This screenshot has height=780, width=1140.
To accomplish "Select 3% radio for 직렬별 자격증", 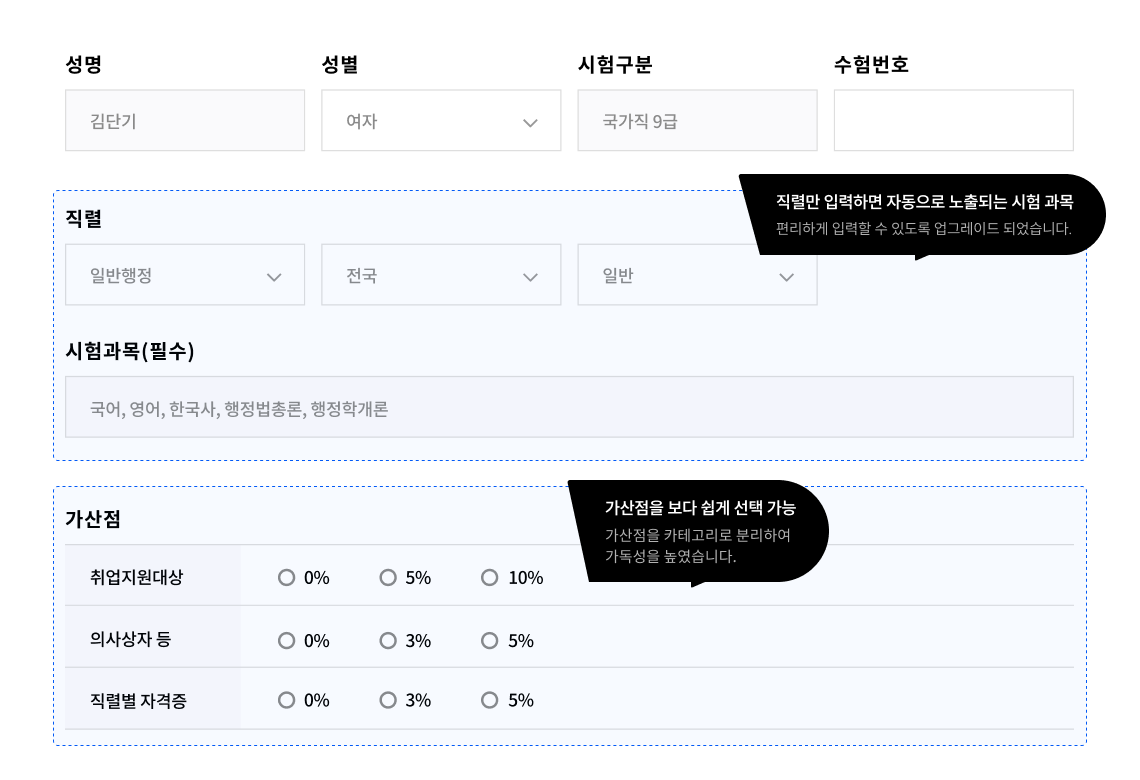I will (388, 700).
